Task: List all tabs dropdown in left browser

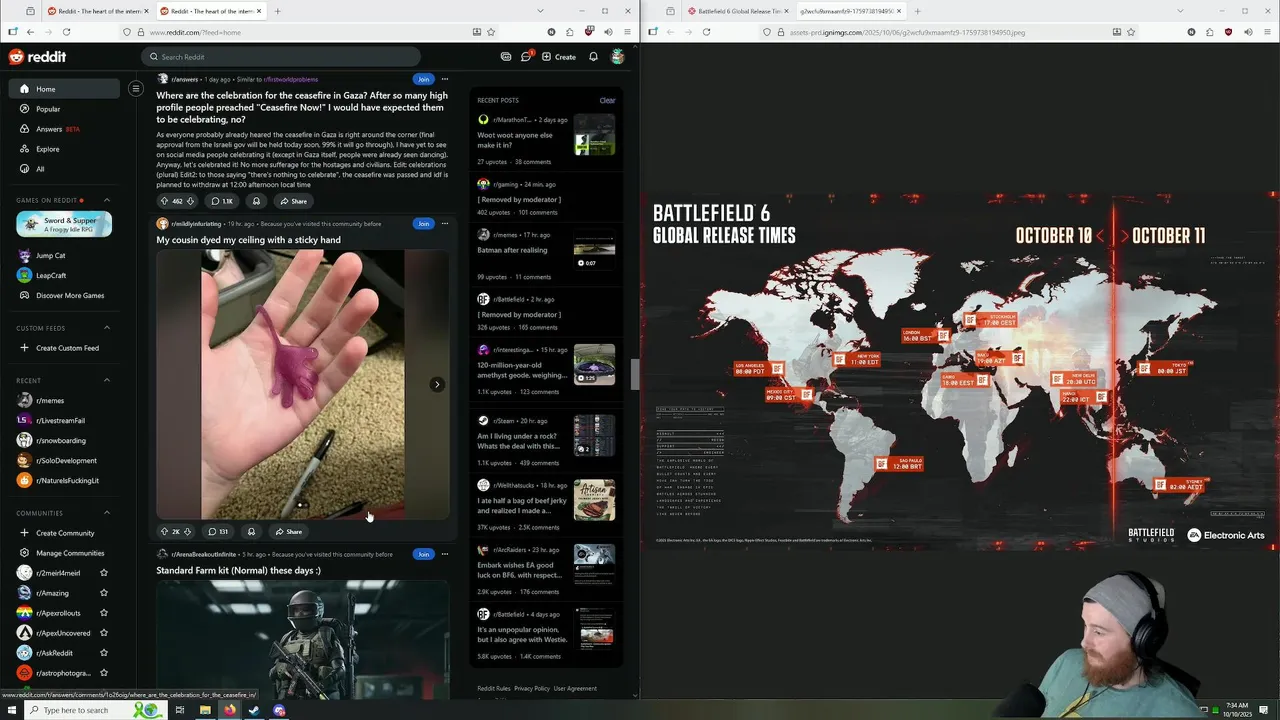Action: point(540,11)
